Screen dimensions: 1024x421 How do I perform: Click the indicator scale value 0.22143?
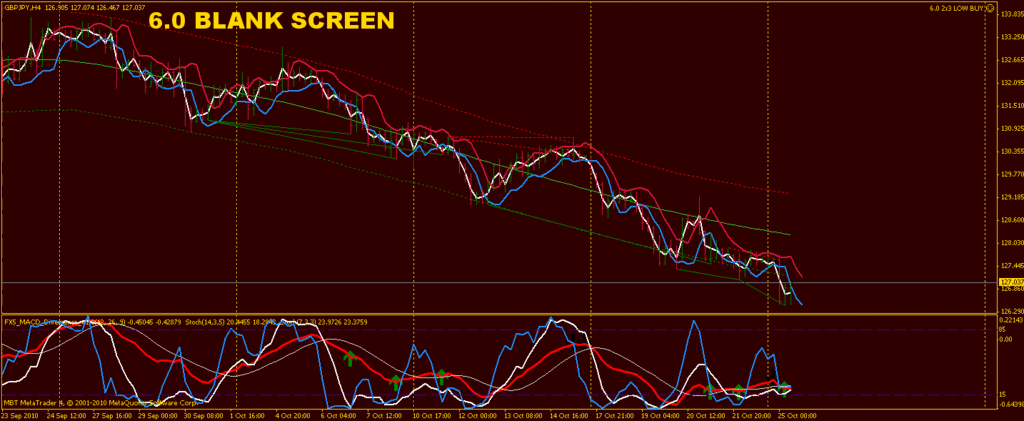tap(1011, 320)
